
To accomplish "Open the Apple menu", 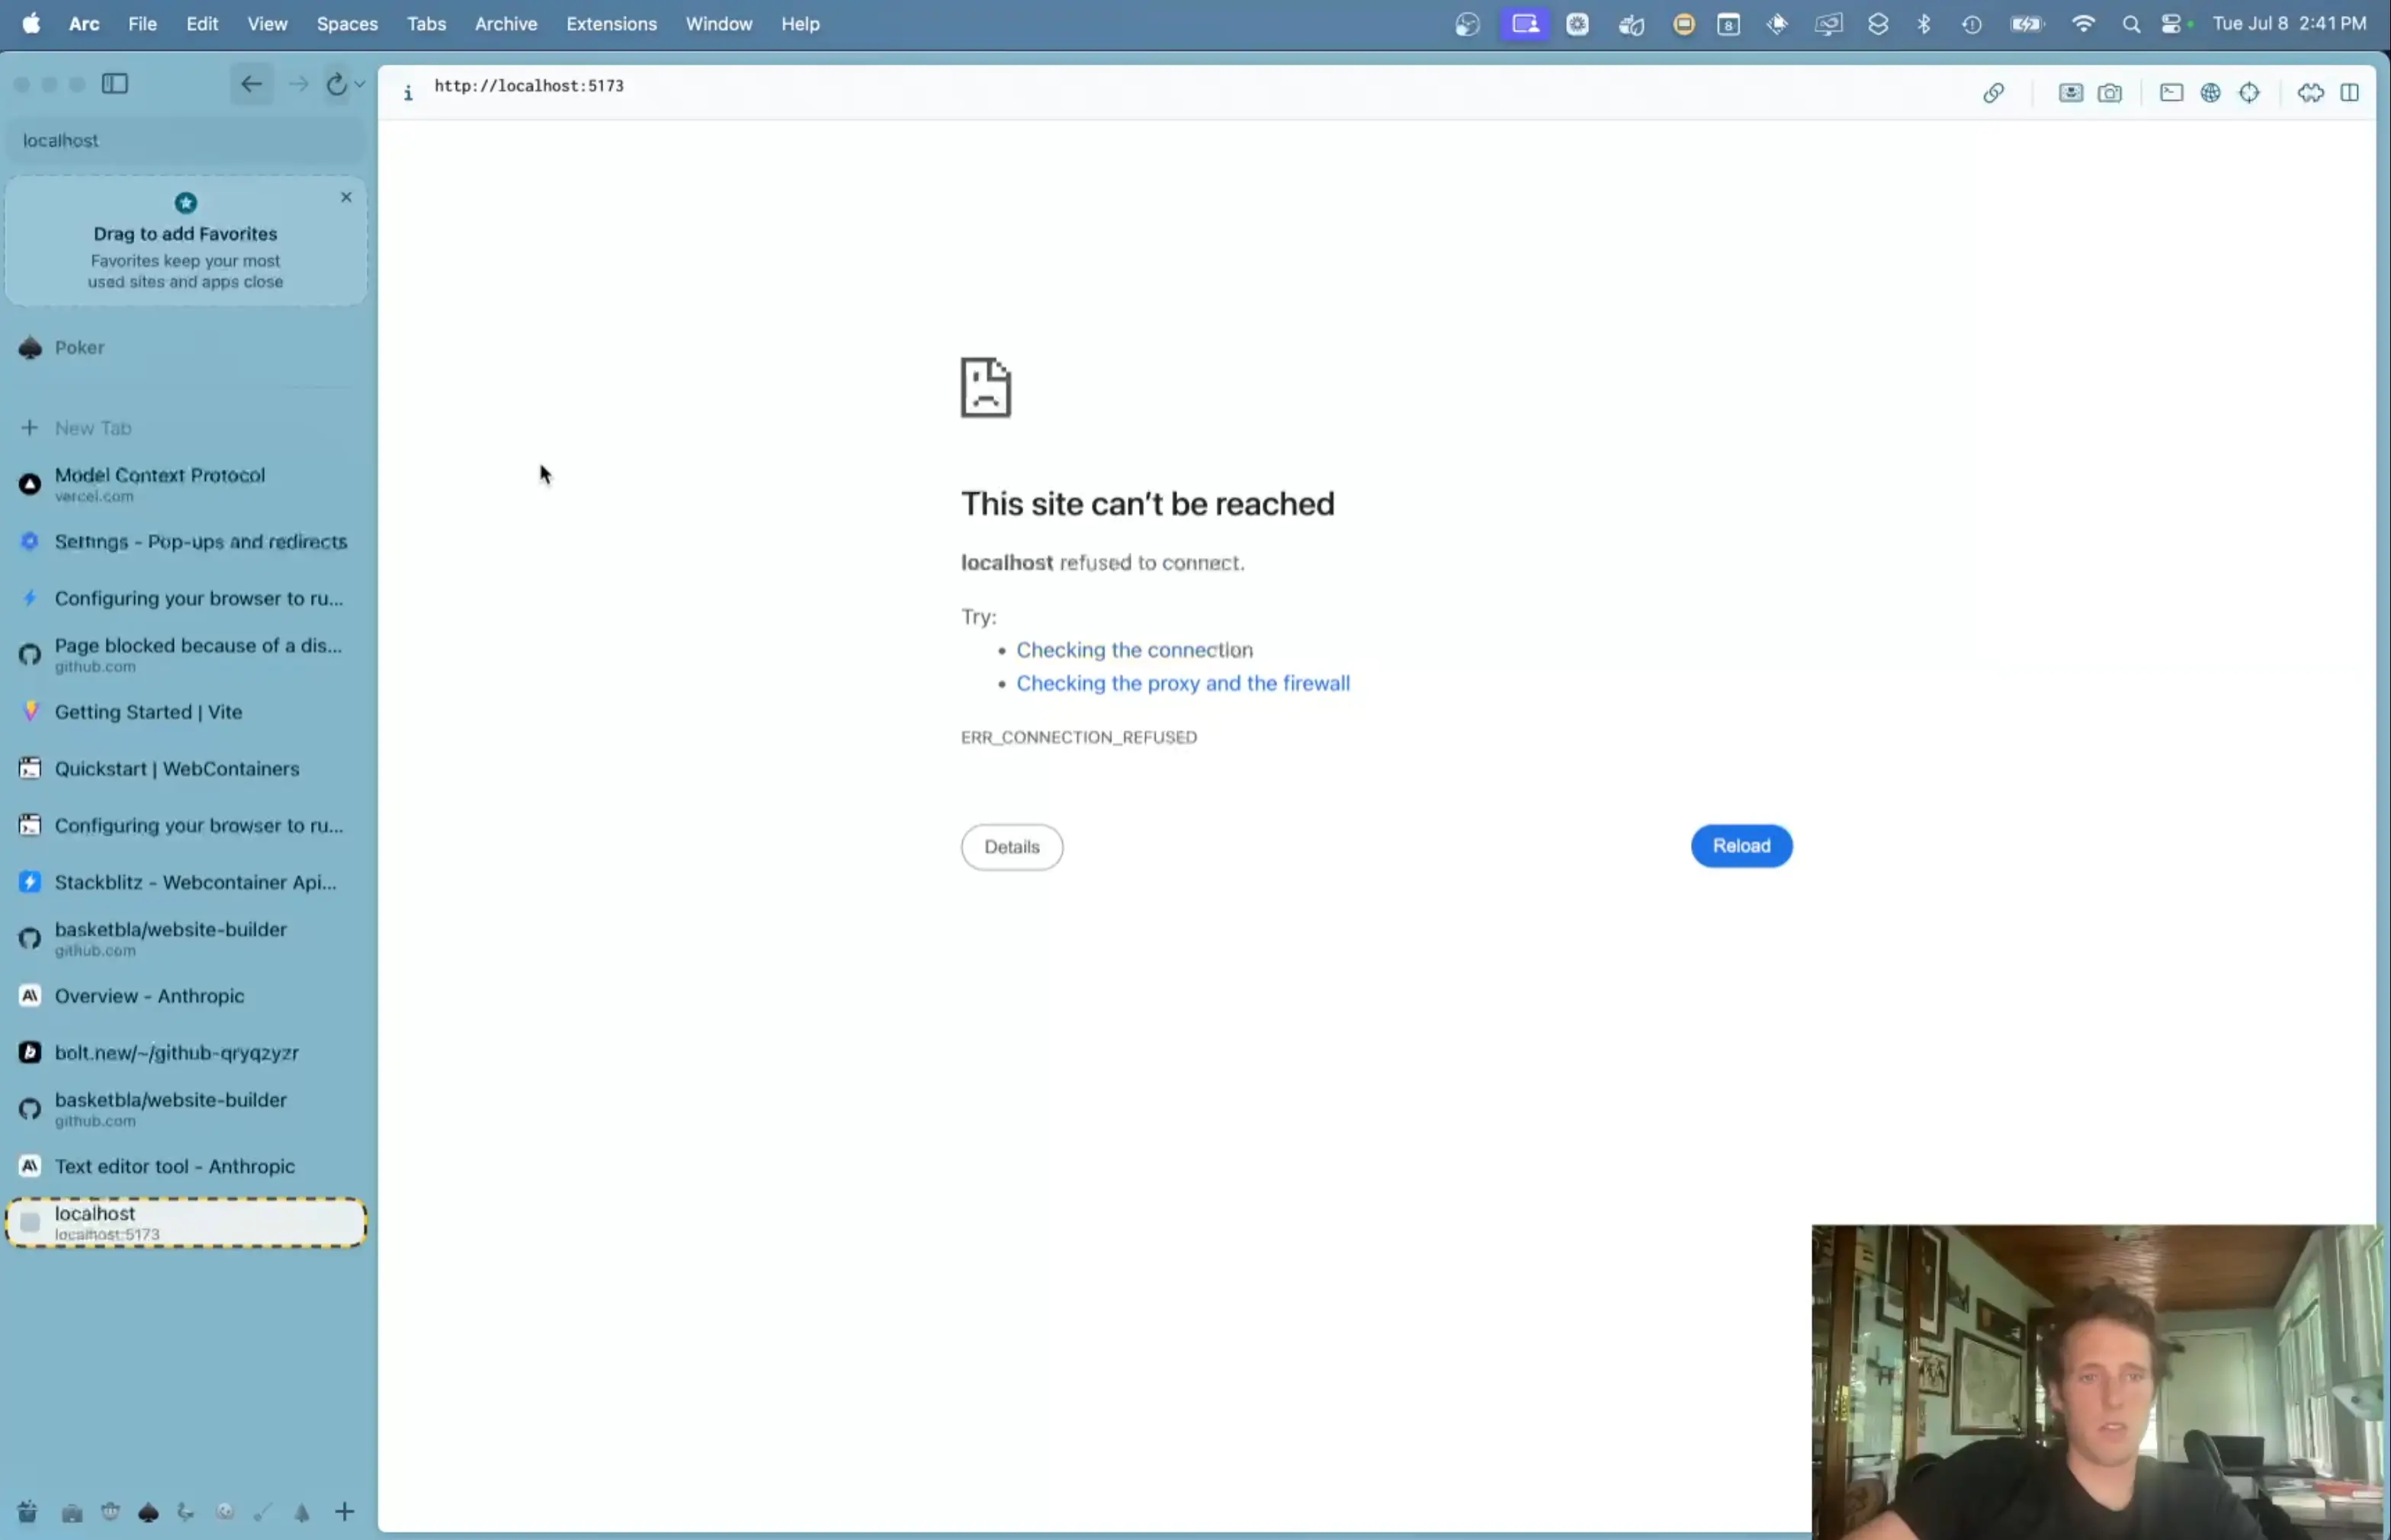I will point(31,24).
